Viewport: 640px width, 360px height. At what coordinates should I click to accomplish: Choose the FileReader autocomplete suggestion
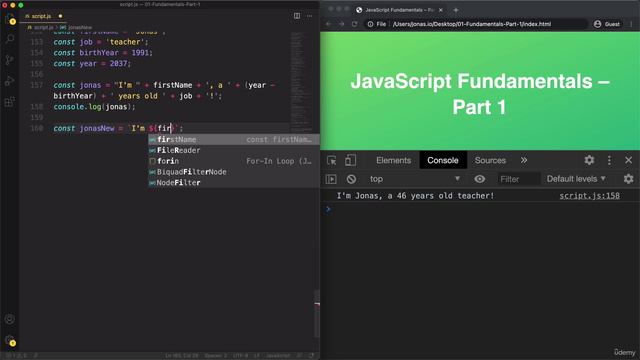[233, 150]
